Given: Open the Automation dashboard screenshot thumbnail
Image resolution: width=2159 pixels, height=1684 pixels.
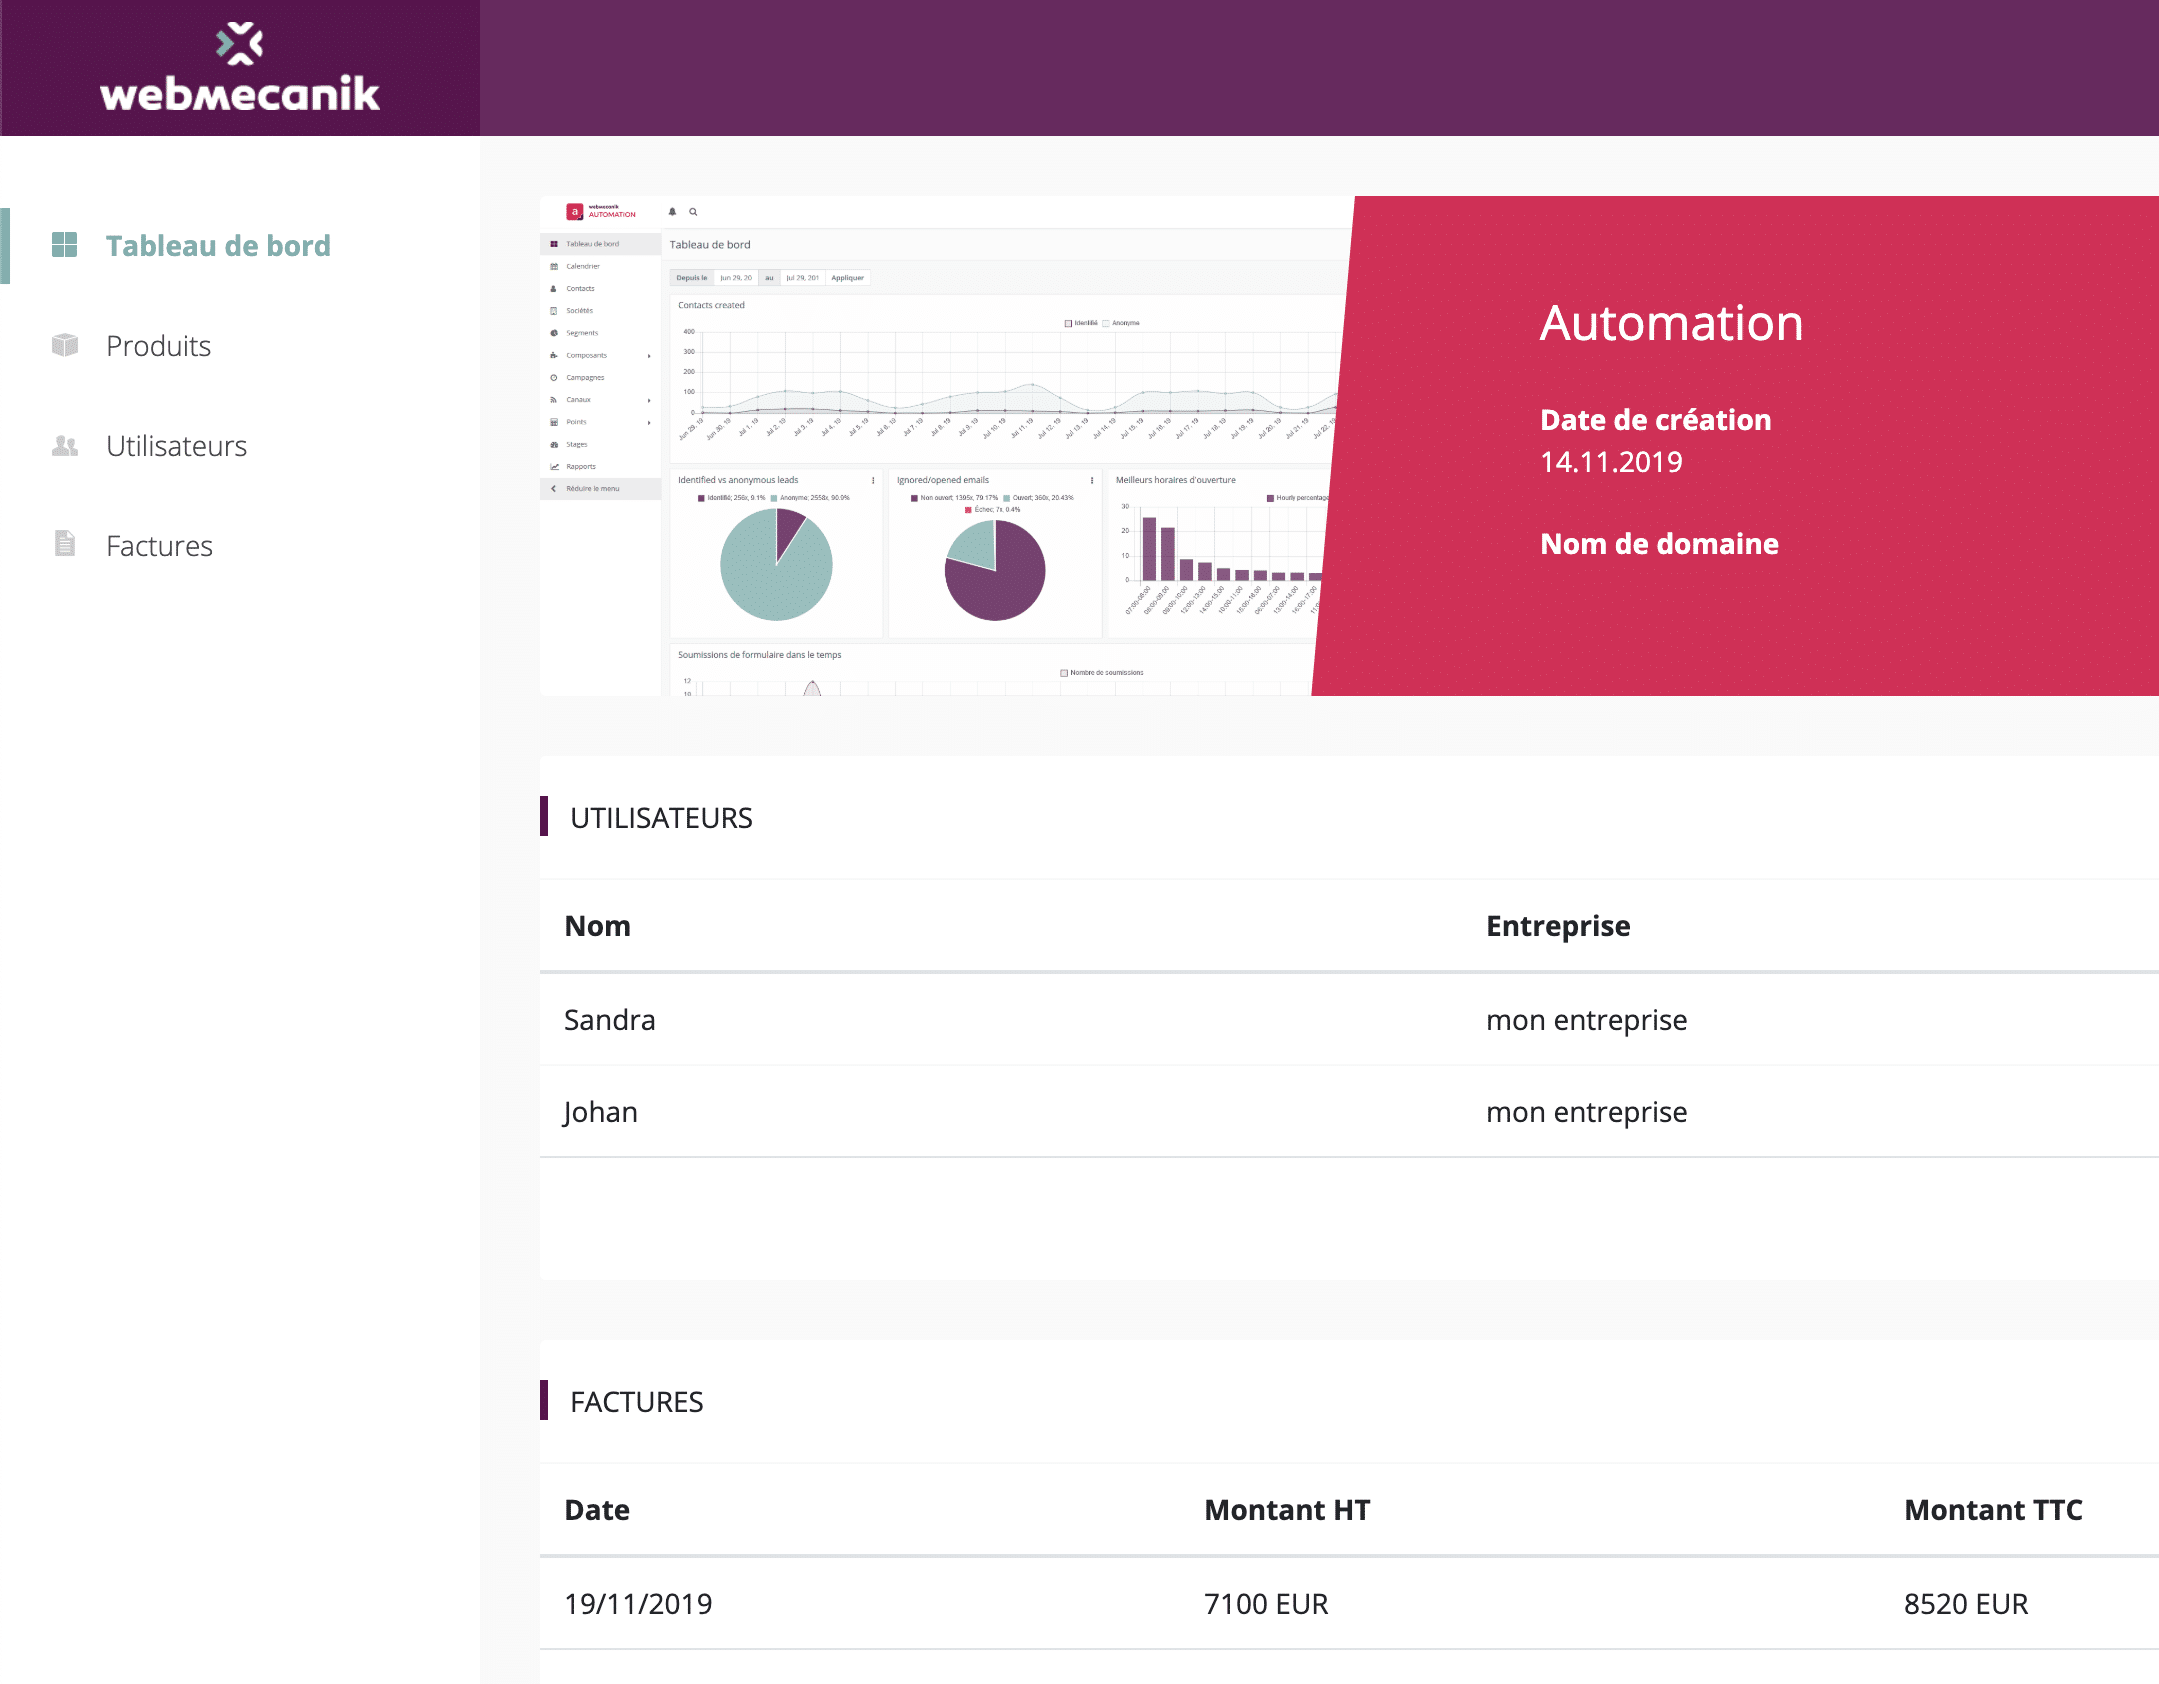Looking at the screenshot, I should [940, 445].
